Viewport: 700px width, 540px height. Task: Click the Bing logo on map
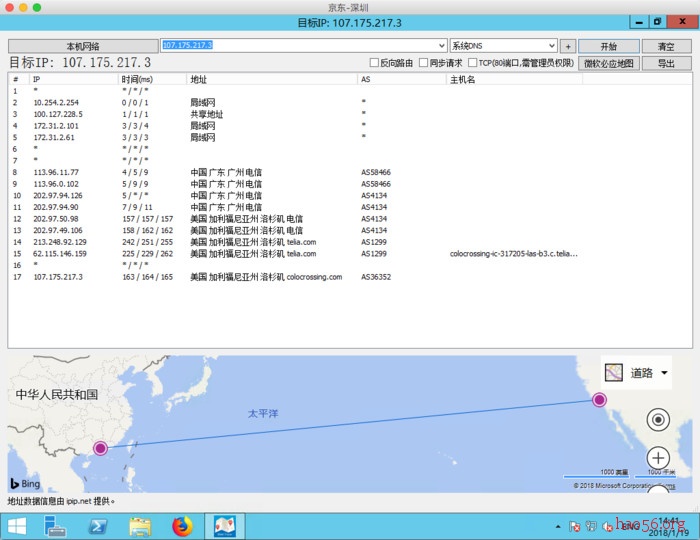pos(25,483)
